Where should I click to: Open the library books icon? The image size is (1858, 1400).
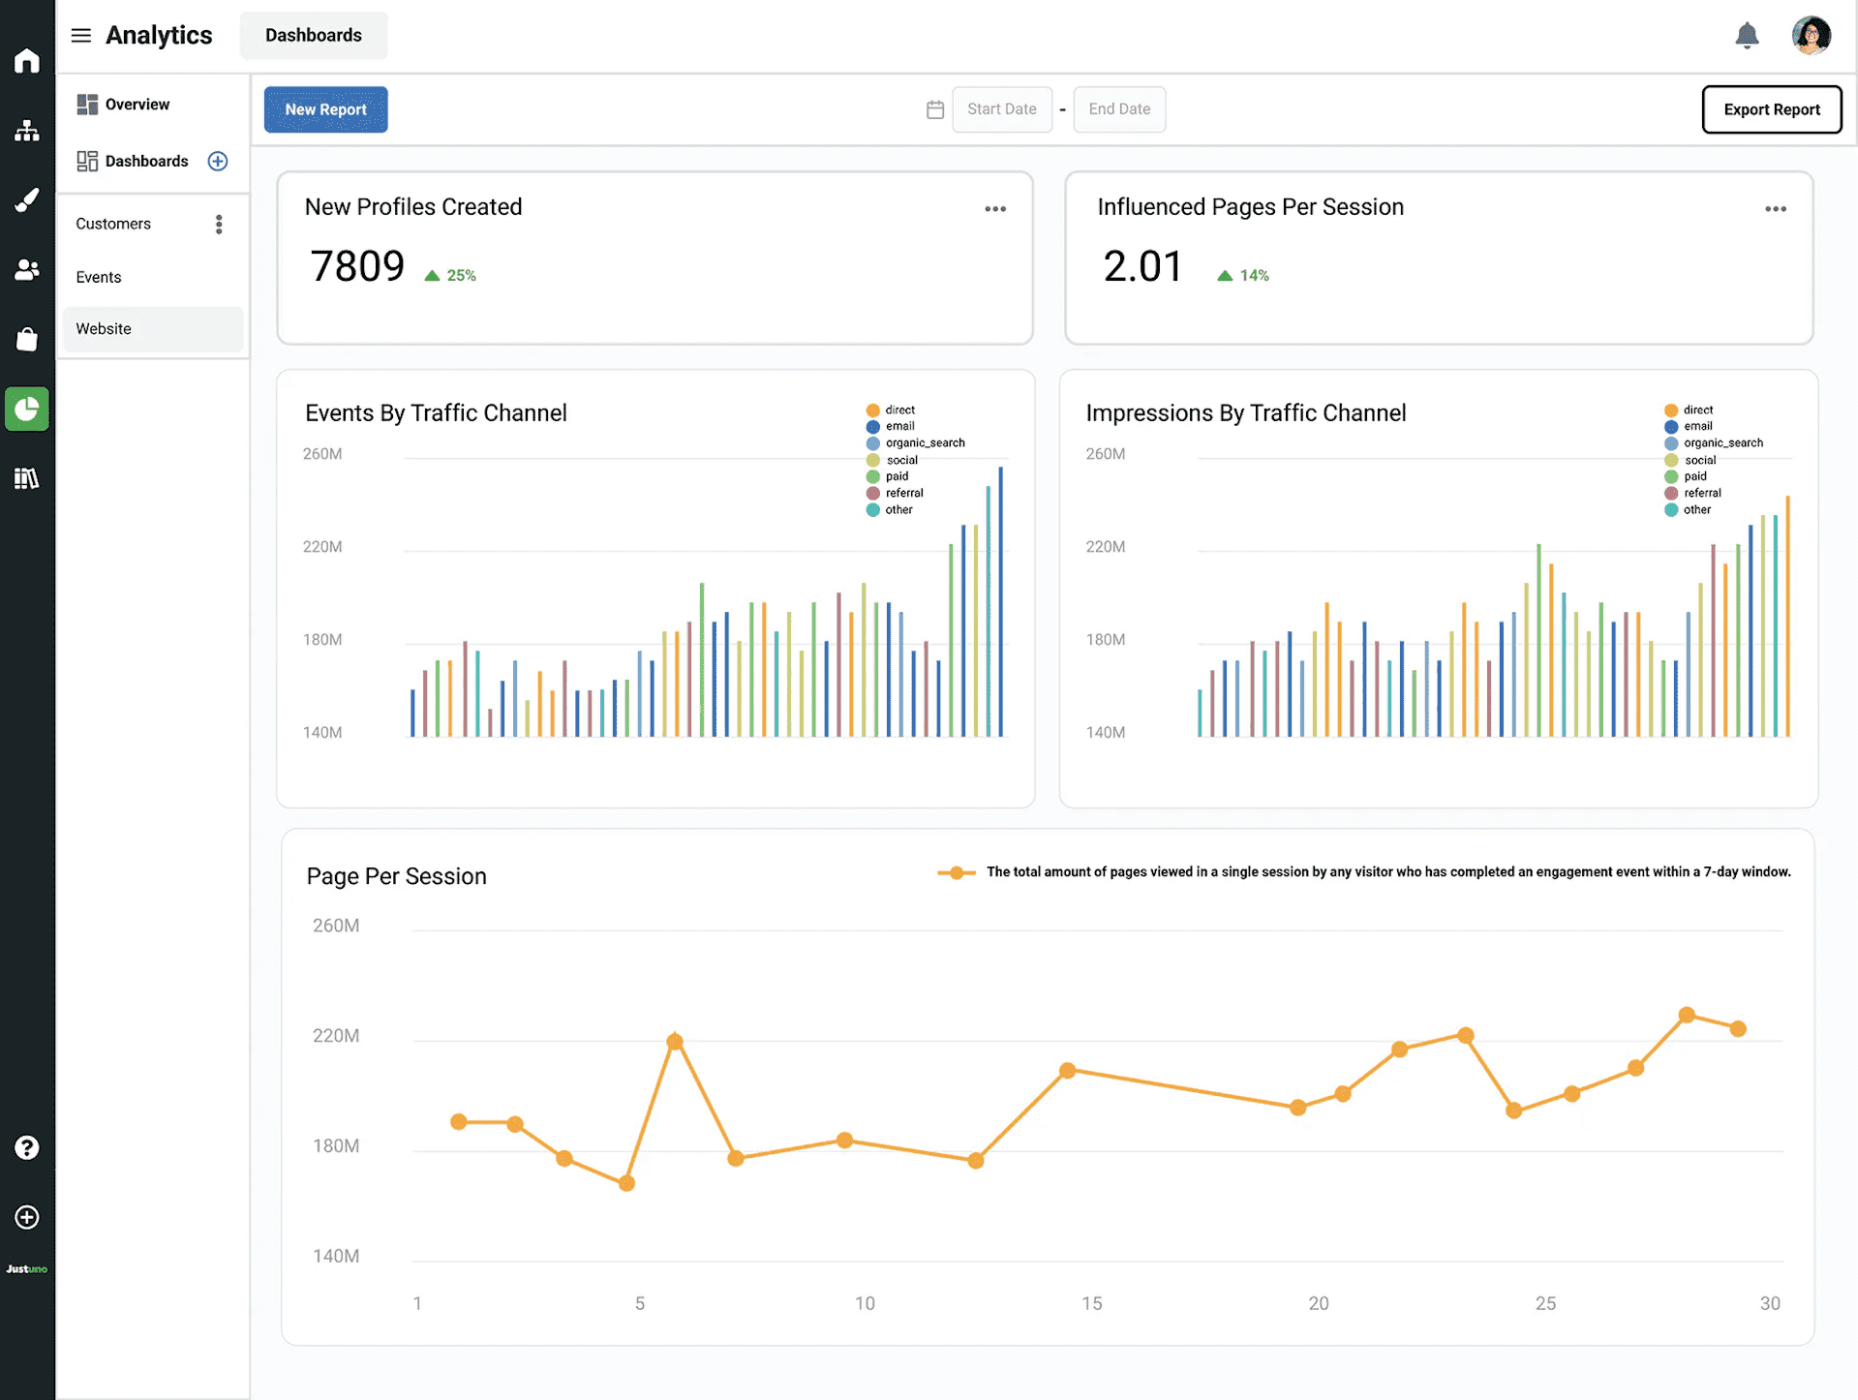(x=27, y=477)
